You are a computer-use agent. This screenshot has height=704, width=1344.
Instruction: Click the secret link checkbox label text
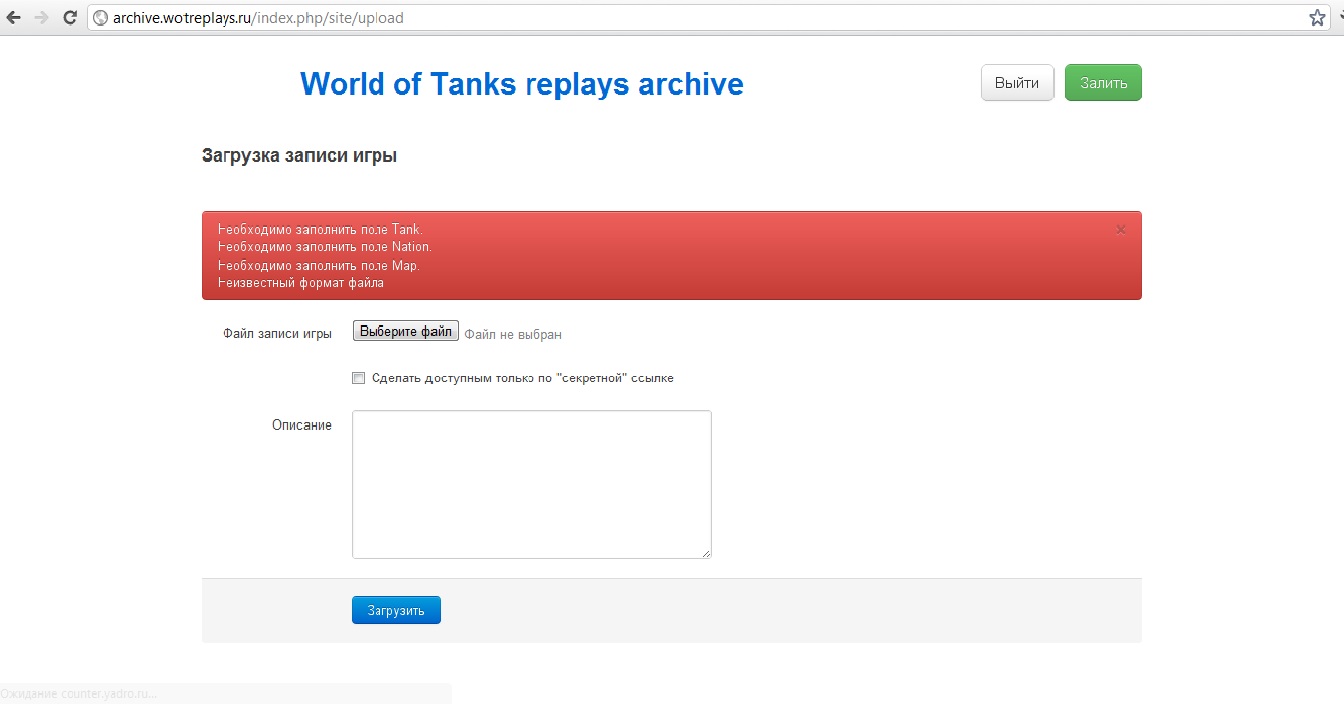(522, 378)
